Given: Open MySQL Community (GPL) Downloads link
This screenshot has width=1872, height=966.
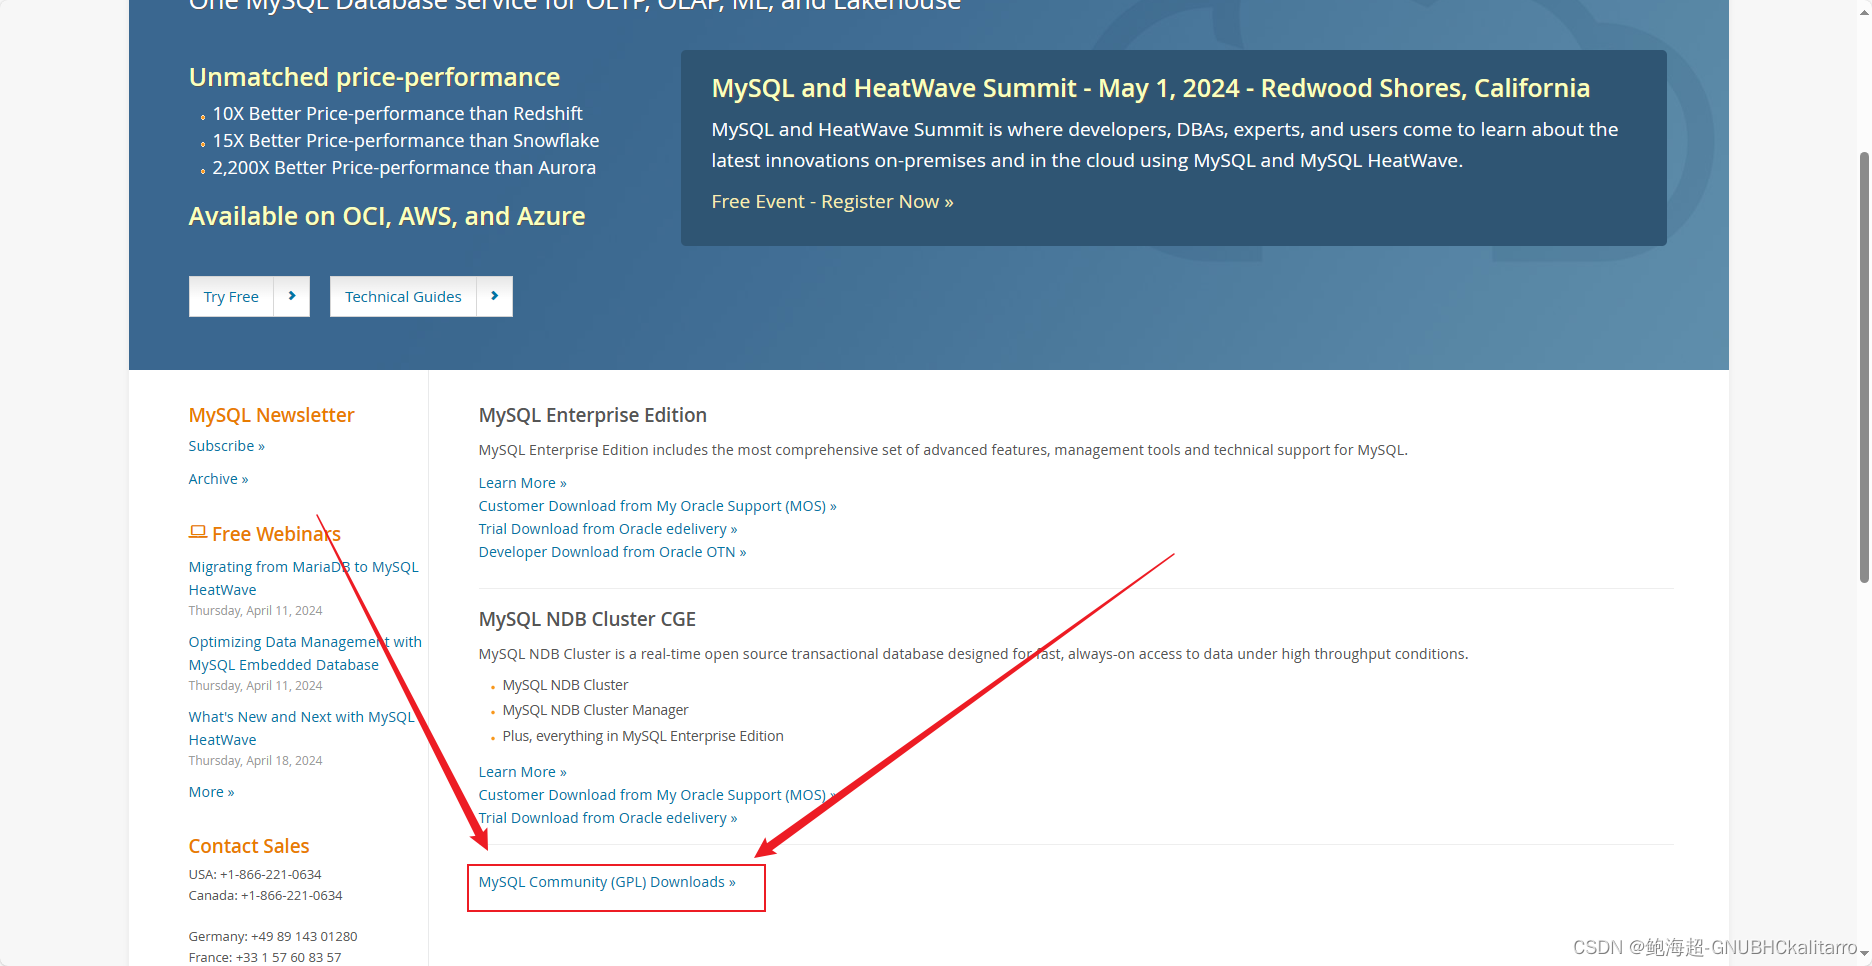Looking at the screenshot, I should click(x=607, y=882).
